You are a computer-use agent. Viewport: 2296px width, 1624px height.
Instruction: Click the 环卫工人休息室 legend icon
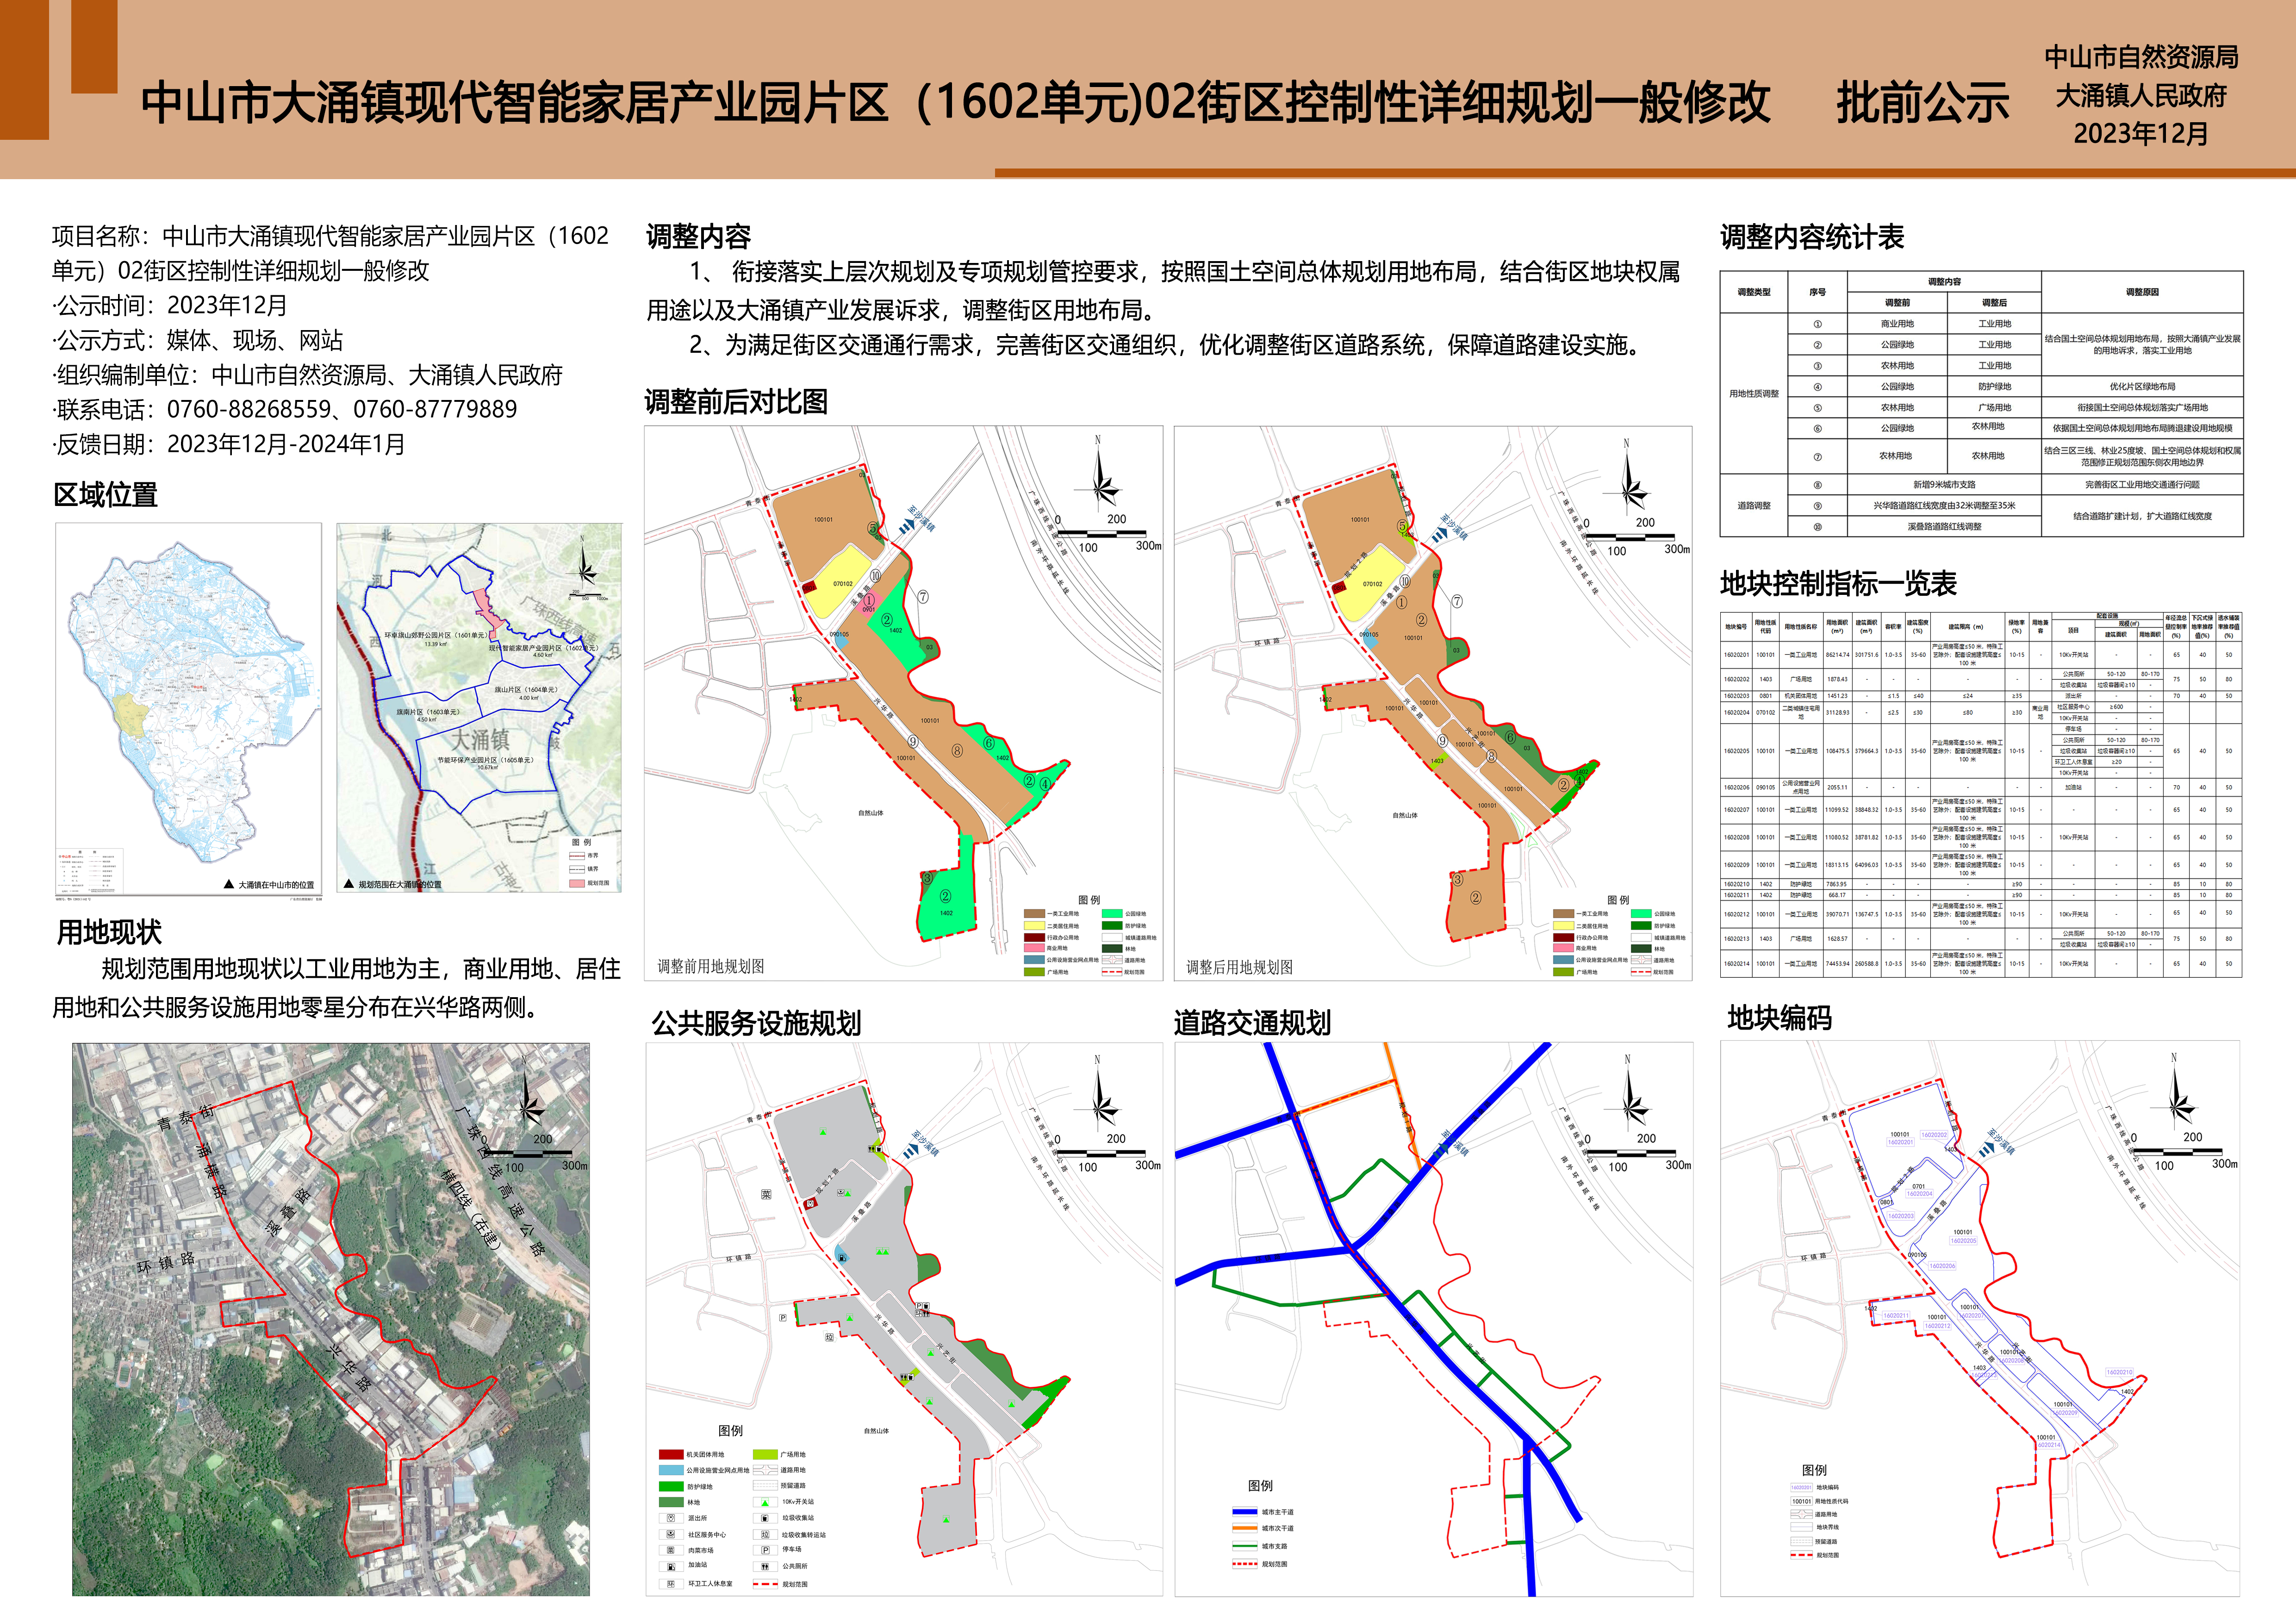pyautogui.click(x=670, y=1584)
